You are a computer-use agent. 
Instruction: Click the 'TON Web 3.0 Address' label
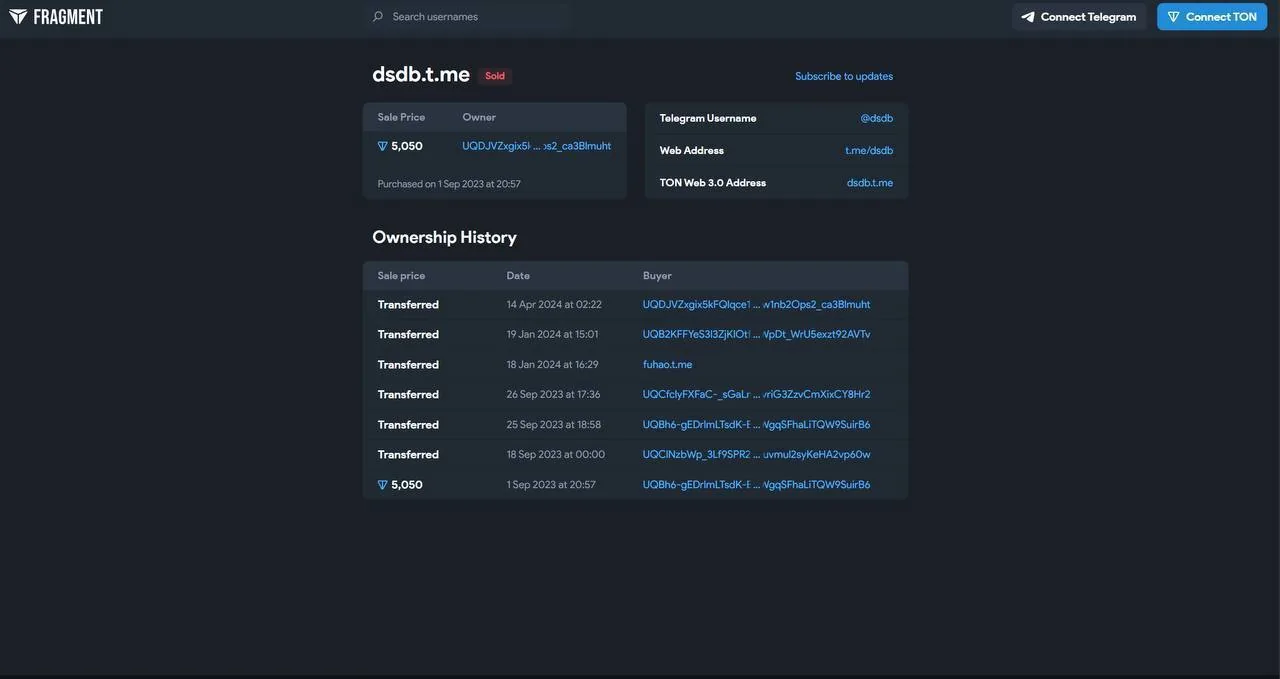click(x=713, y=183)
